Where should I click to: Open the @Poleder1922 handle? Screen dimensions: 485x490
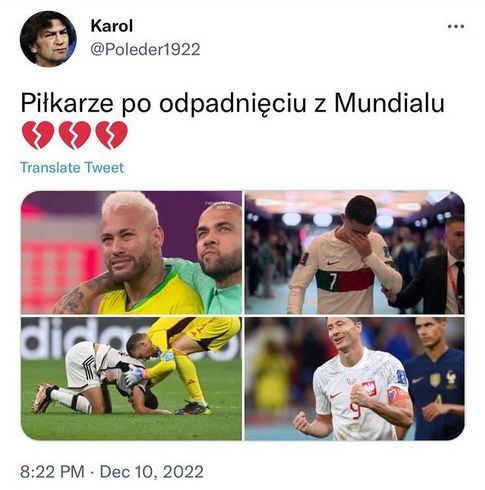coord(145,49)
